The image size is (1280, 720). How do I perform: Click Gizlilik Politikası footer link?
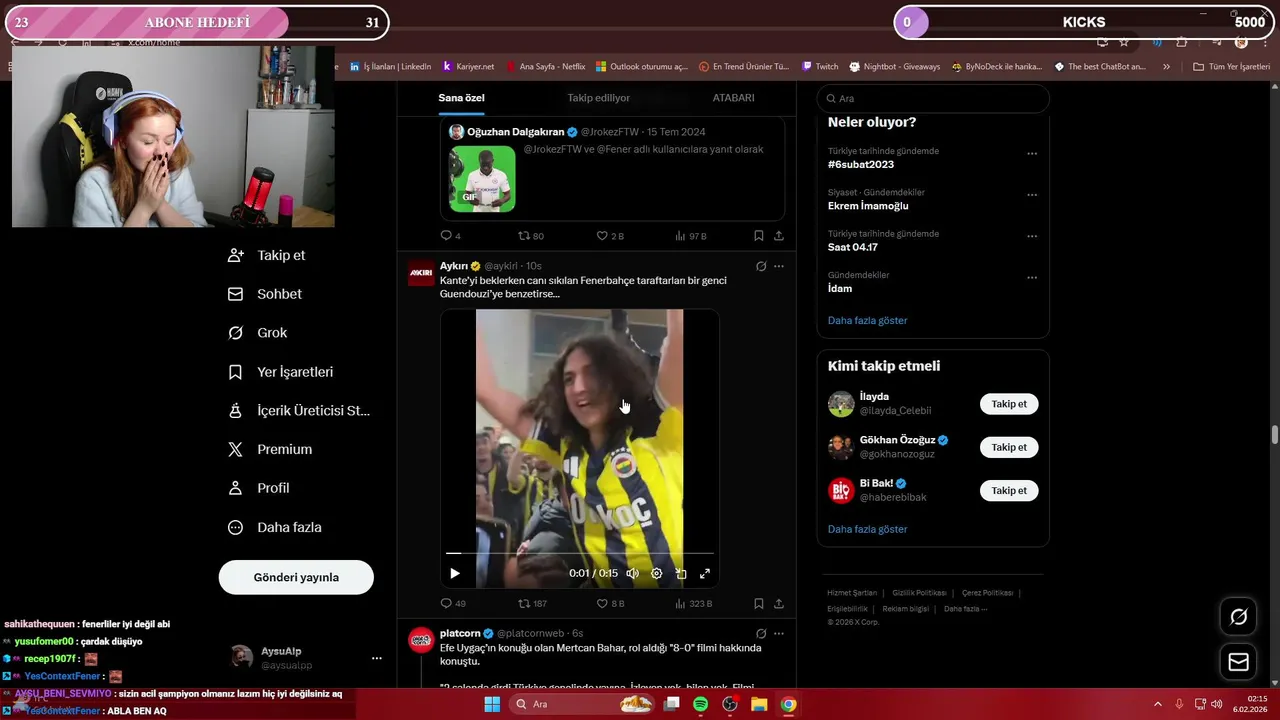click(919, 593)
